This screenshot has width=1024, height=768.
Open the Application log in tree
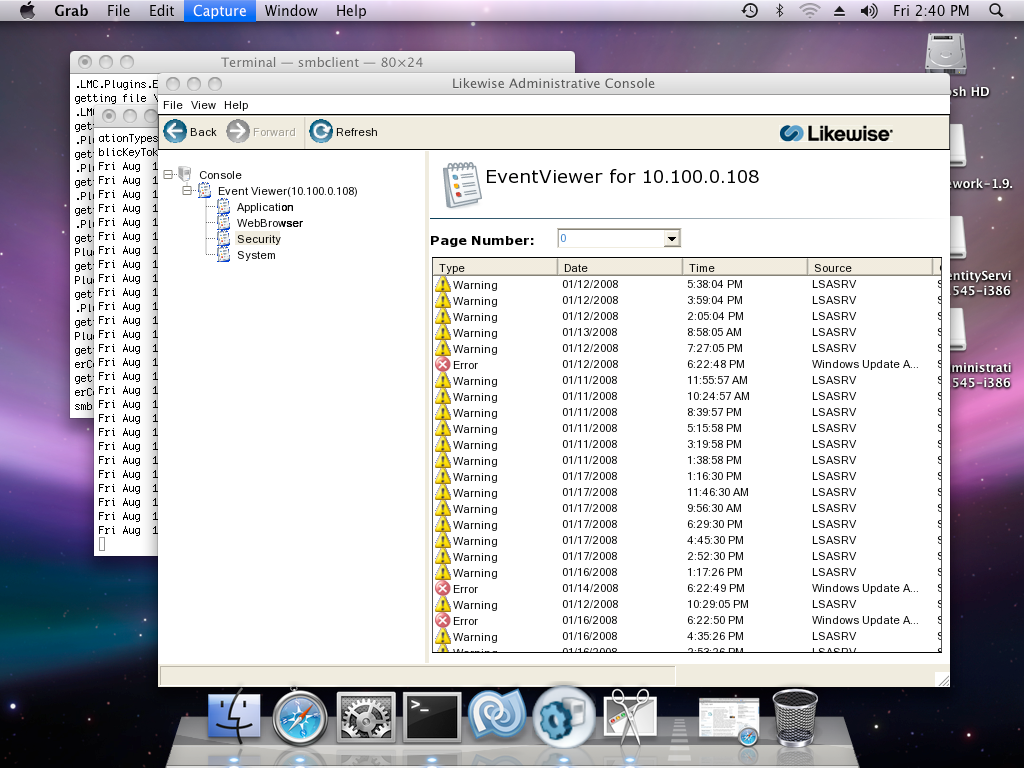coord(264,207)
